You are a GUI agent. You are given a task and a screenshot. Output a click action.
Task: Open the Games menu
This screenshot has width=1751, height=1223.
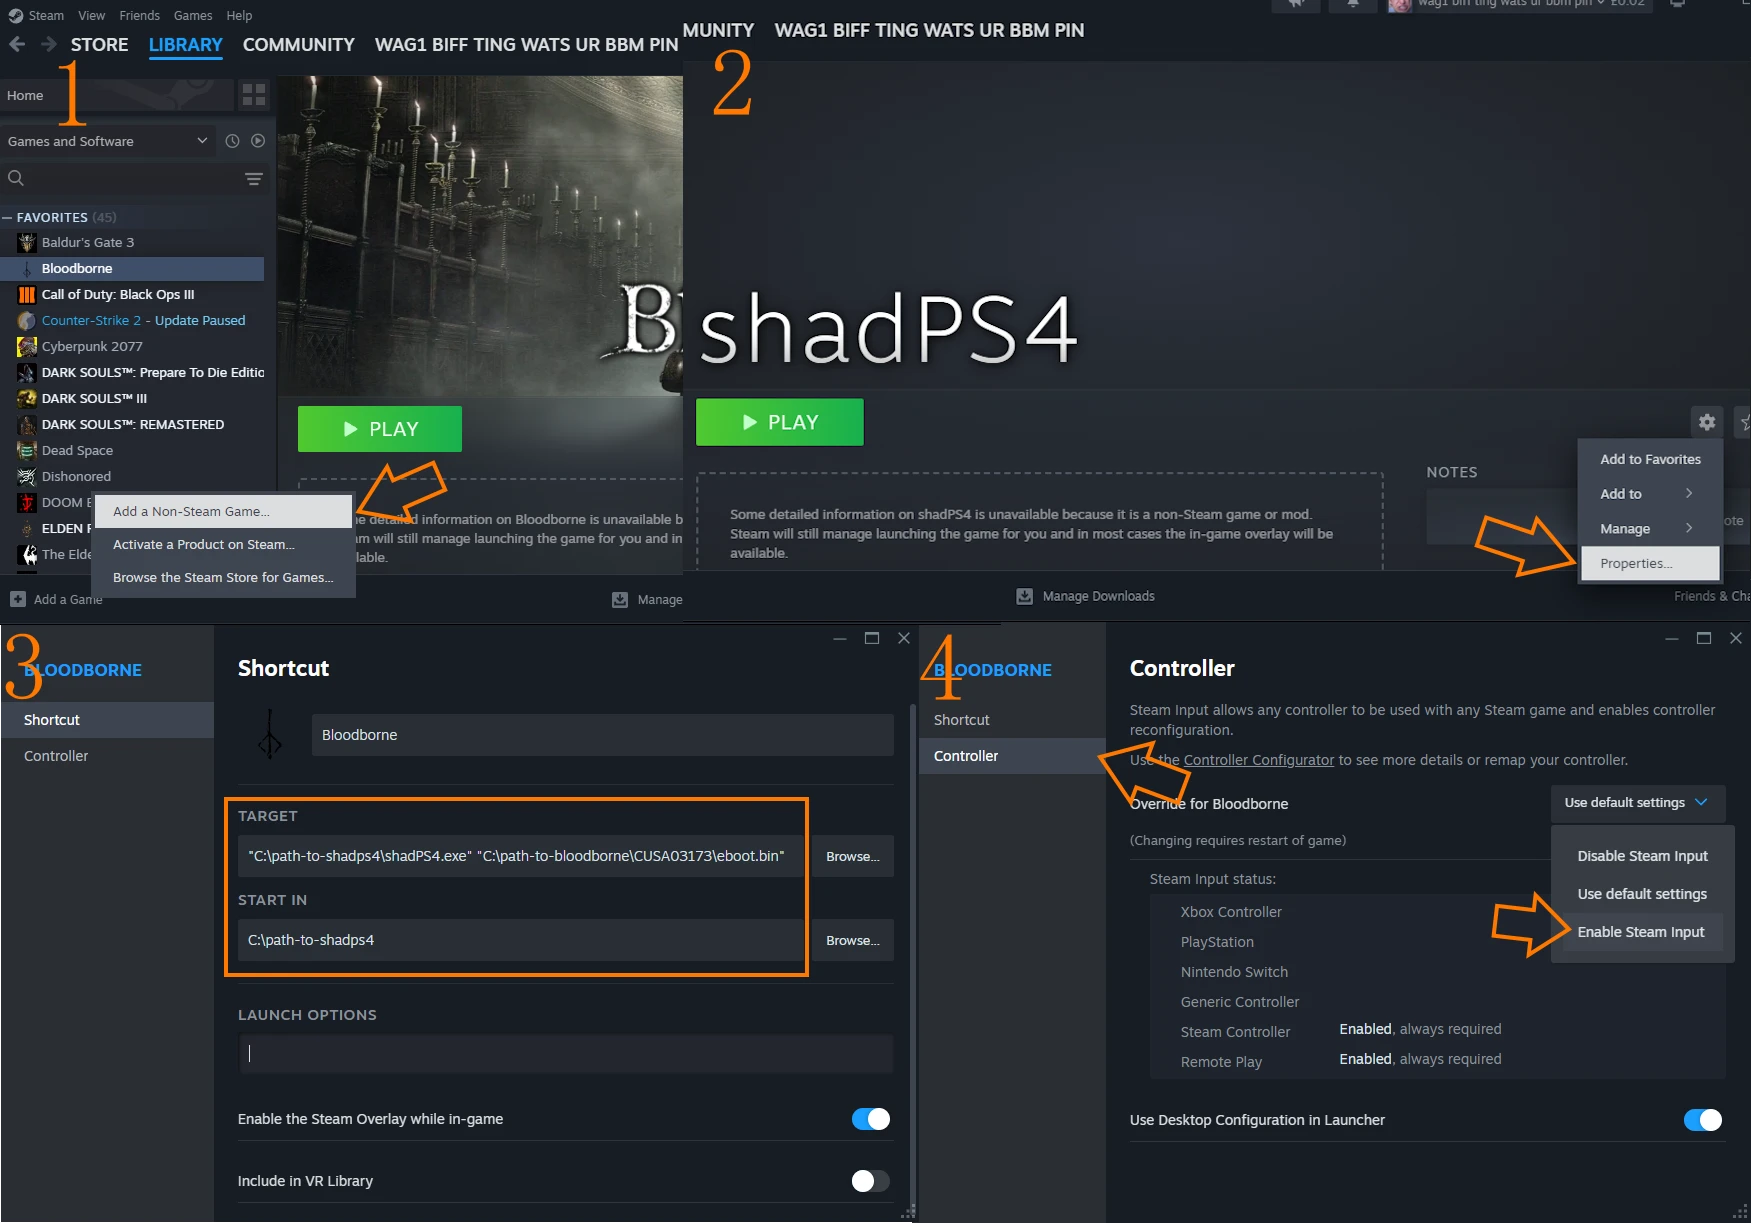tap(193, 15)
